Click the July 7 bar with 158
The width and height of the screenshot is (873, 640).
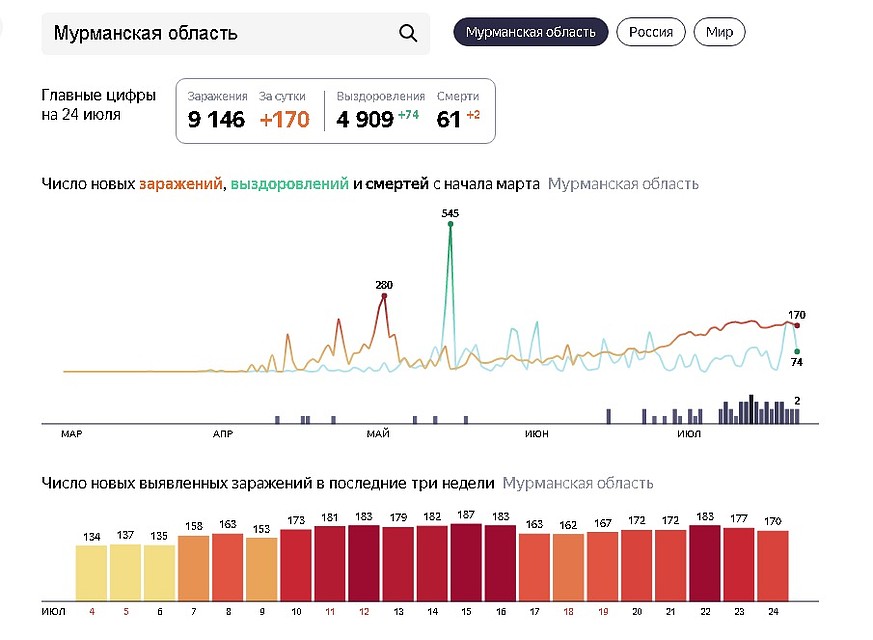pyautogui.click(x=194, y=569)
